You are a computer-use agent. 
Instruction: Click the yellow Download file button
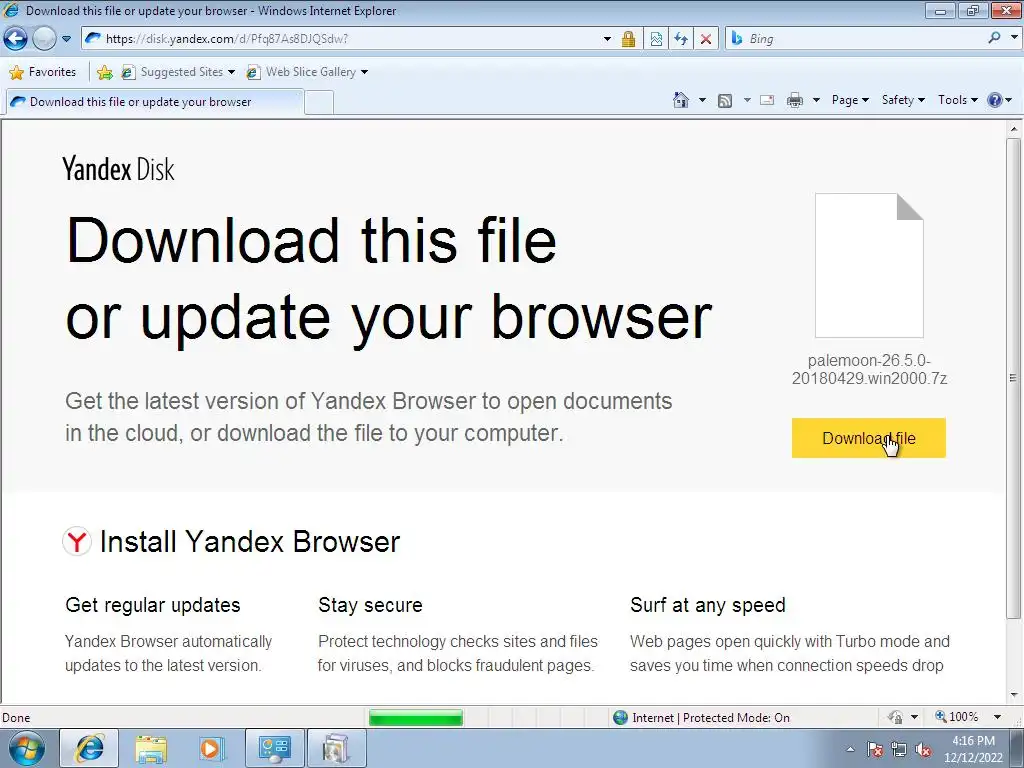click(x=869, y=438)
